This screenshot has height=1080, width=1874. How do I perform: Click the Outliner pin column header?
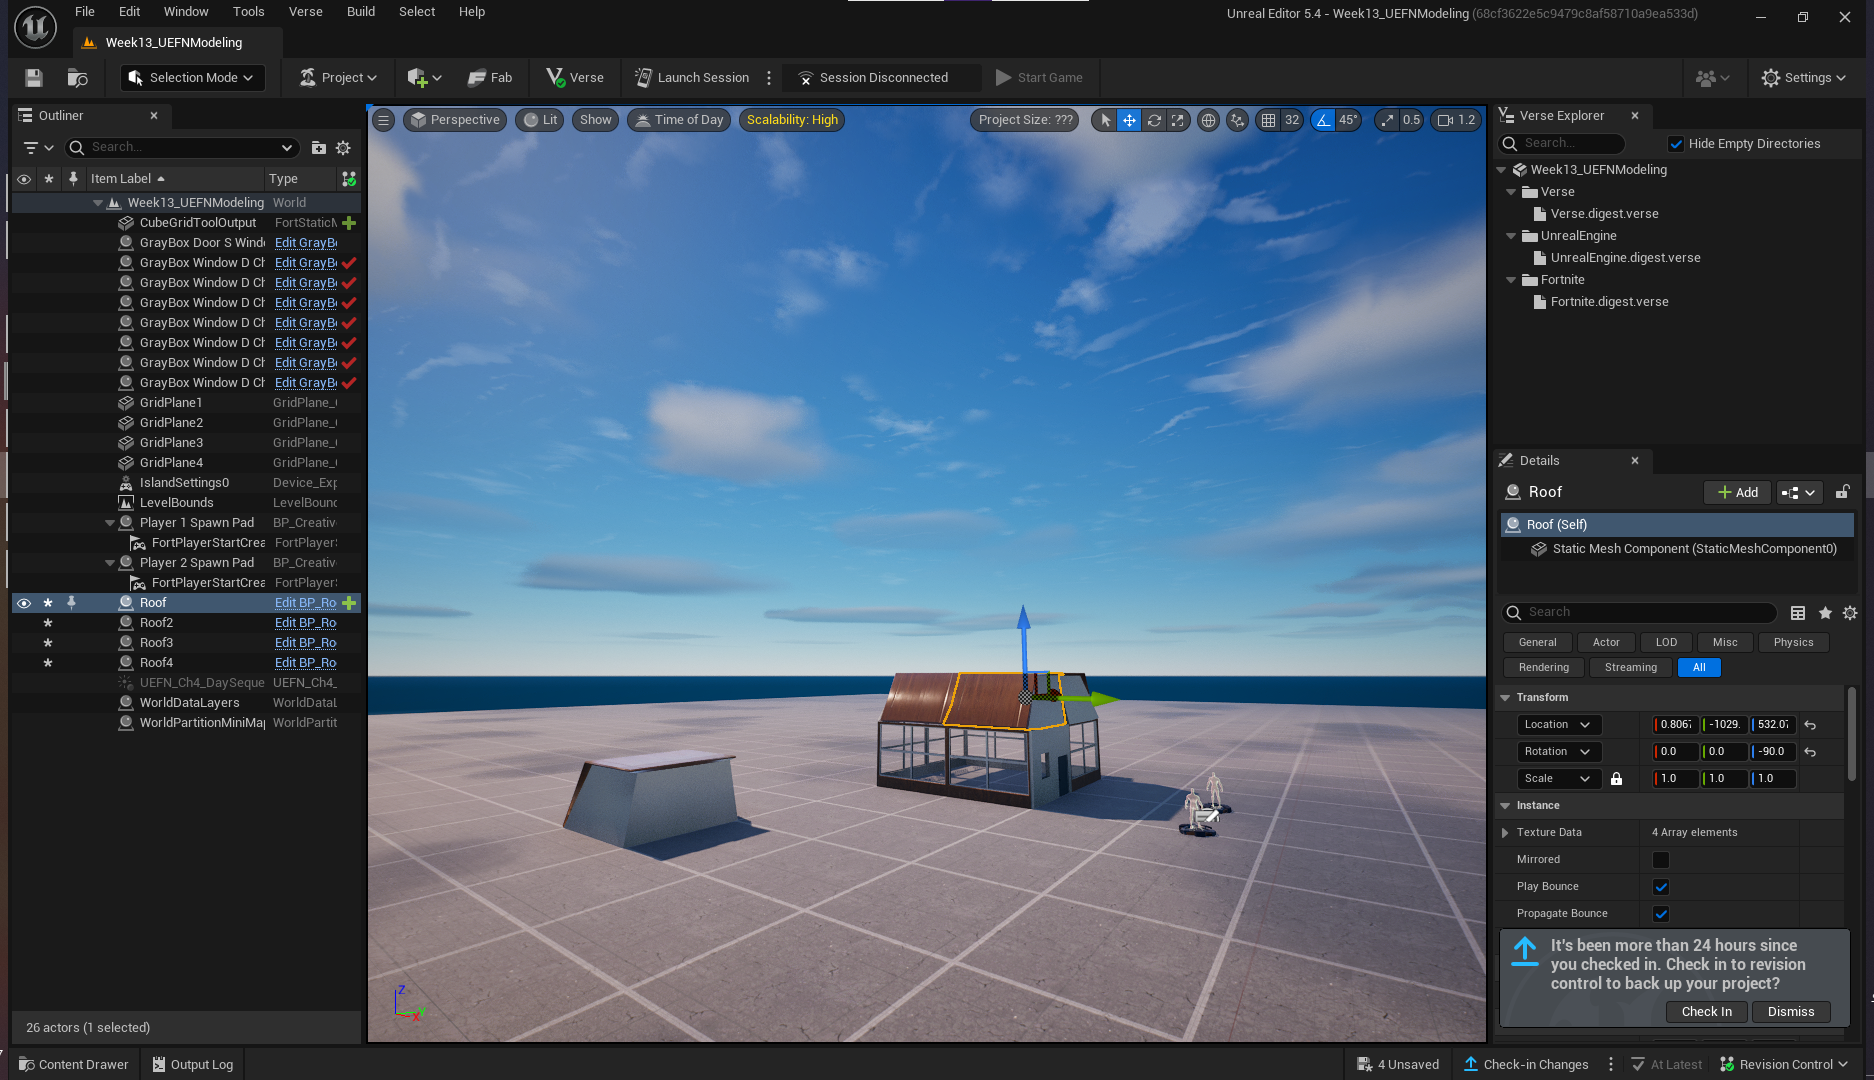pos(72,178)
